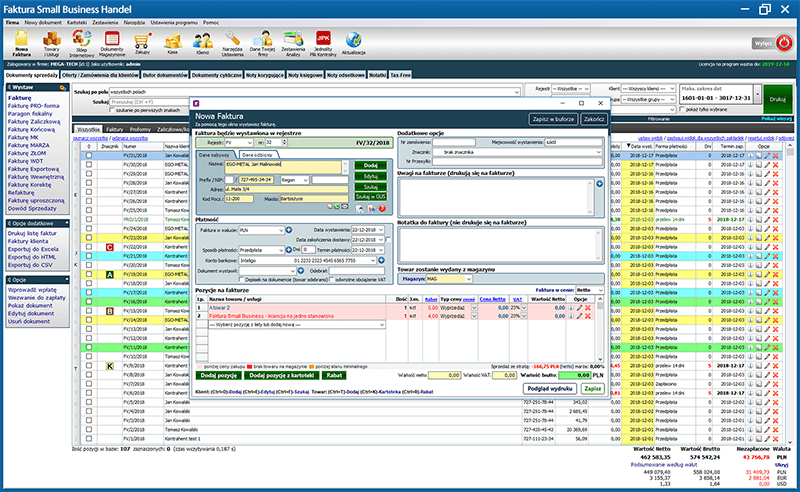The width and height of the screenshot is (800, 492).
Task: Open Regon type dropdown
Action: [294, 180]
